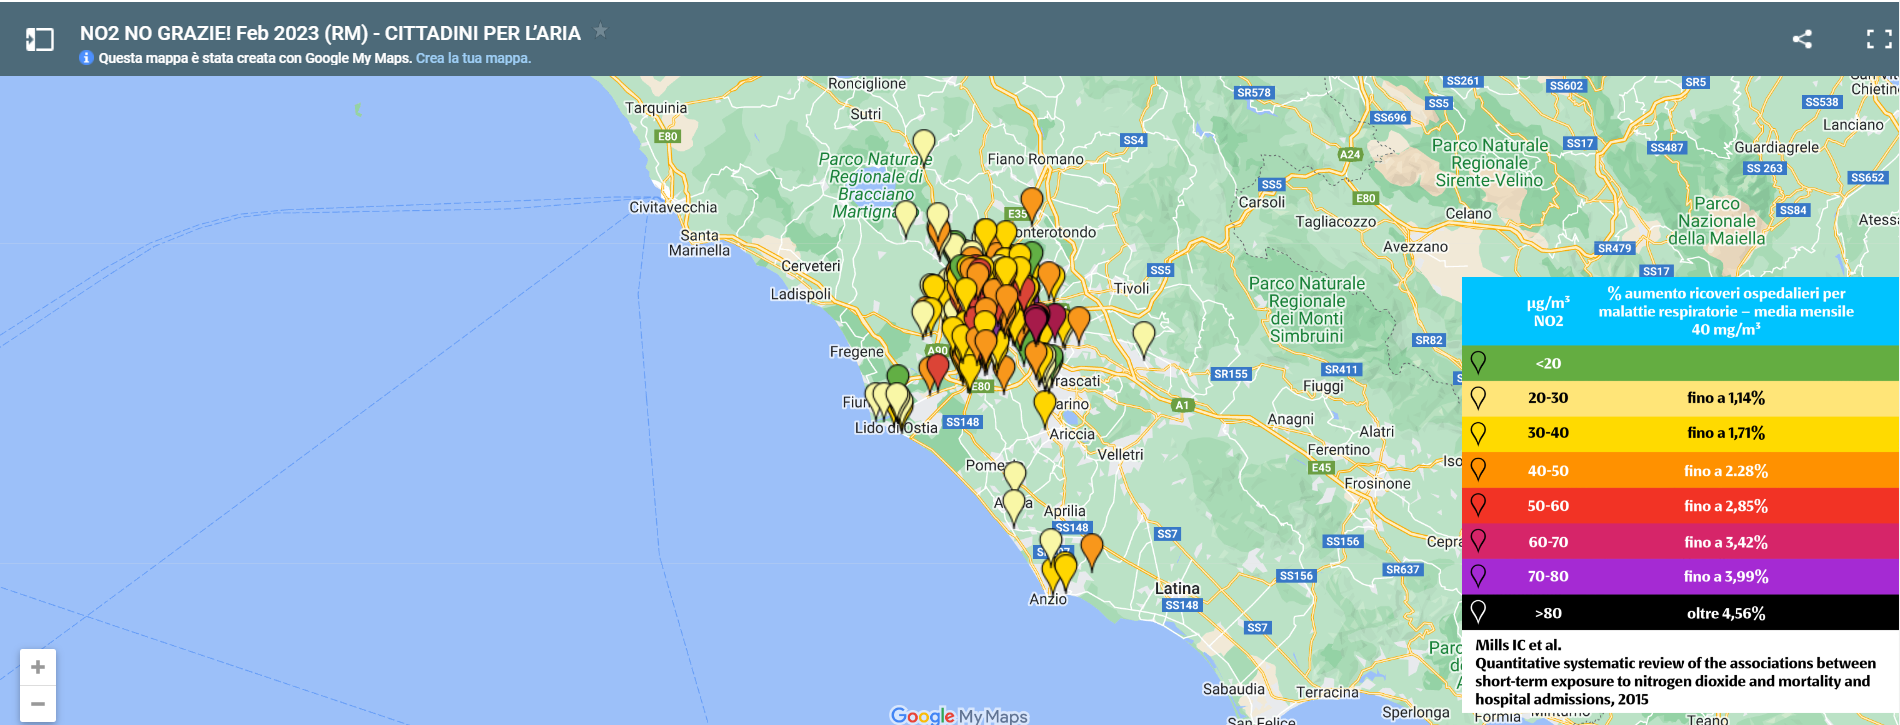This screenshot has width=1900, height=725.
Task: Click the Ladispoli town label
Action: click(x=800, y=294)
